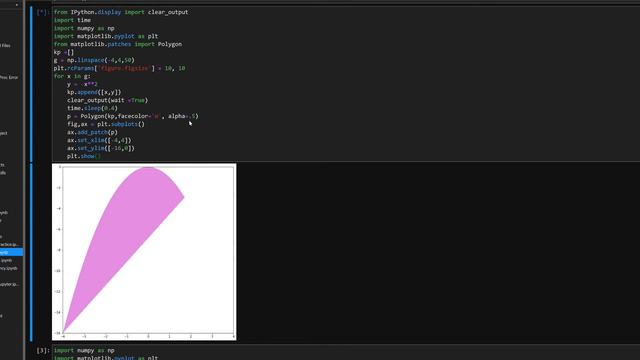Screen dimensions: 640x360
Task: Click the 'kp =[]' line
Action: 64,52
